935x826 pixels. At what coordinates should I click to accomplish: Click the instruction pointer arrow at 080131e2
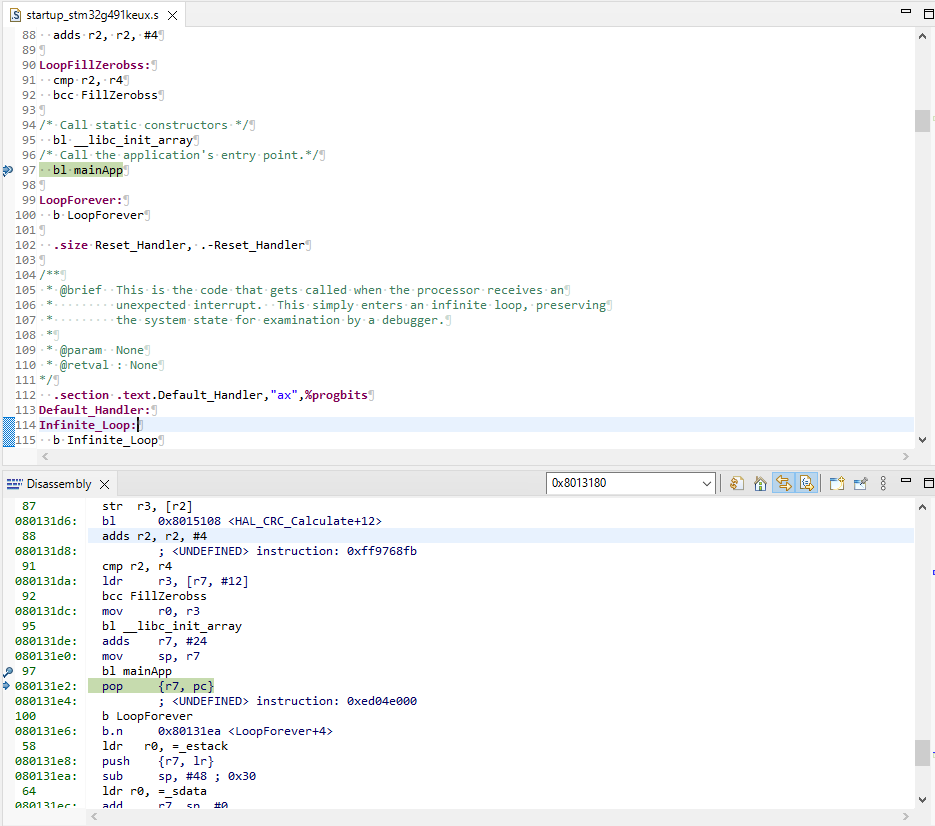pyautogui.click(x=7, y=686)
